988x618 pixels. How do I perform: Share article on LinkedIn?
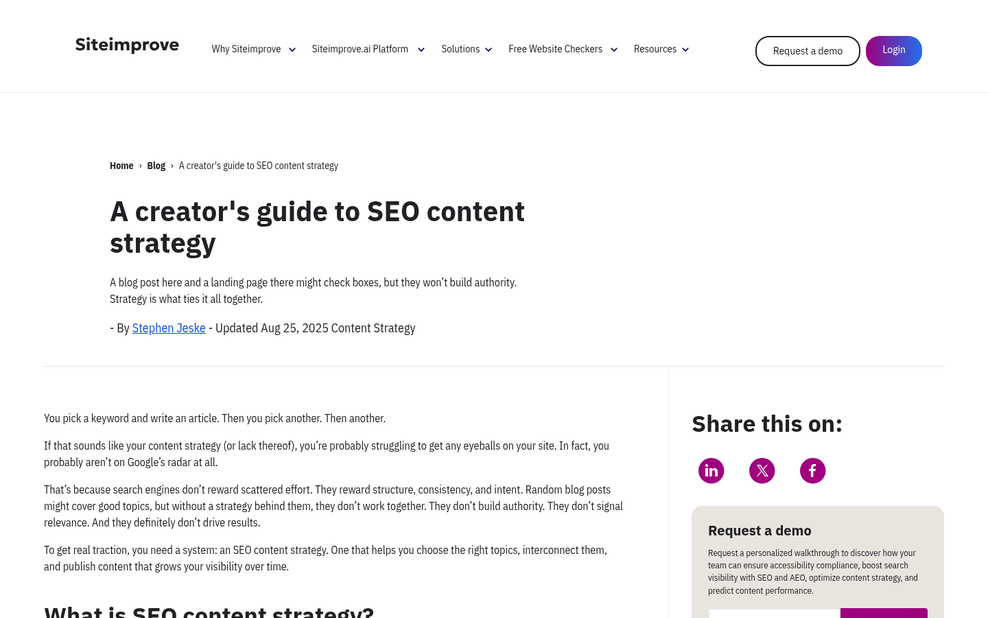[x=711, y=471]
